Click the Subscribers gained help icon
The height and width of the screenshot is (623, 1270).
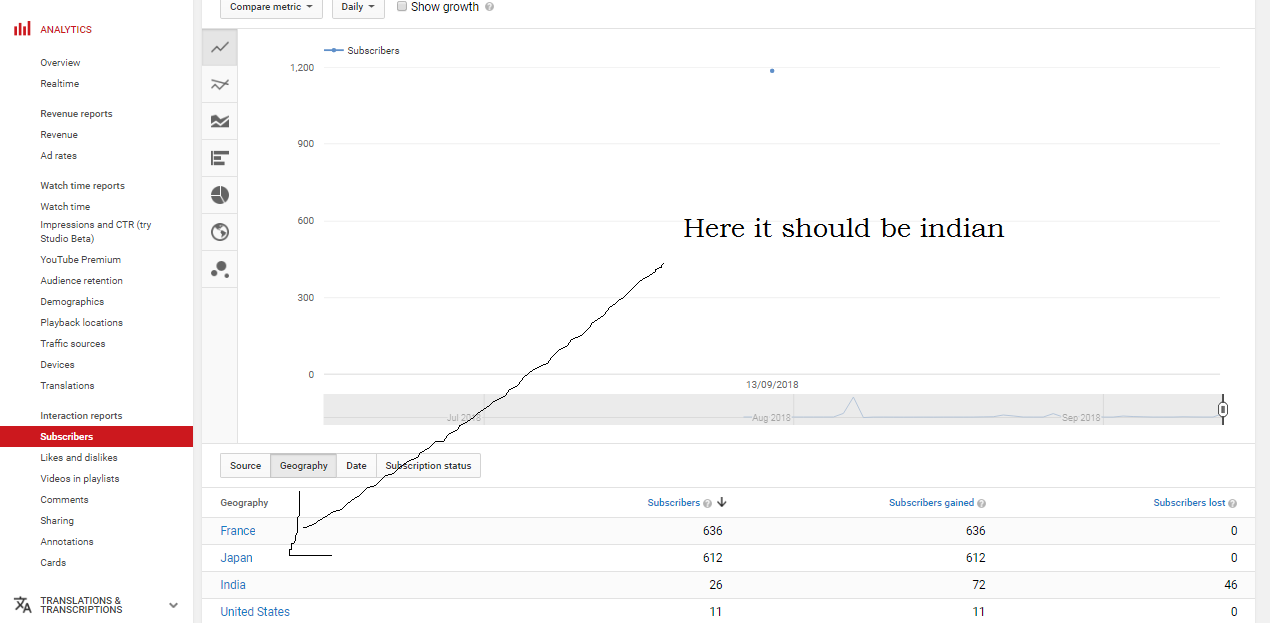(x=981, y=504)
